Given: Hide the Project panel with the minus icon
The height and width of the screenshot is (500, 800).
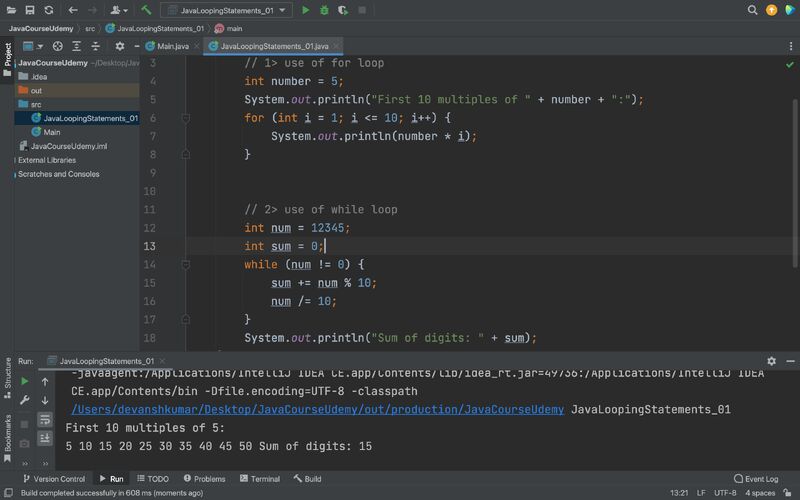Looking at the screenshot, I should point(137,46).
